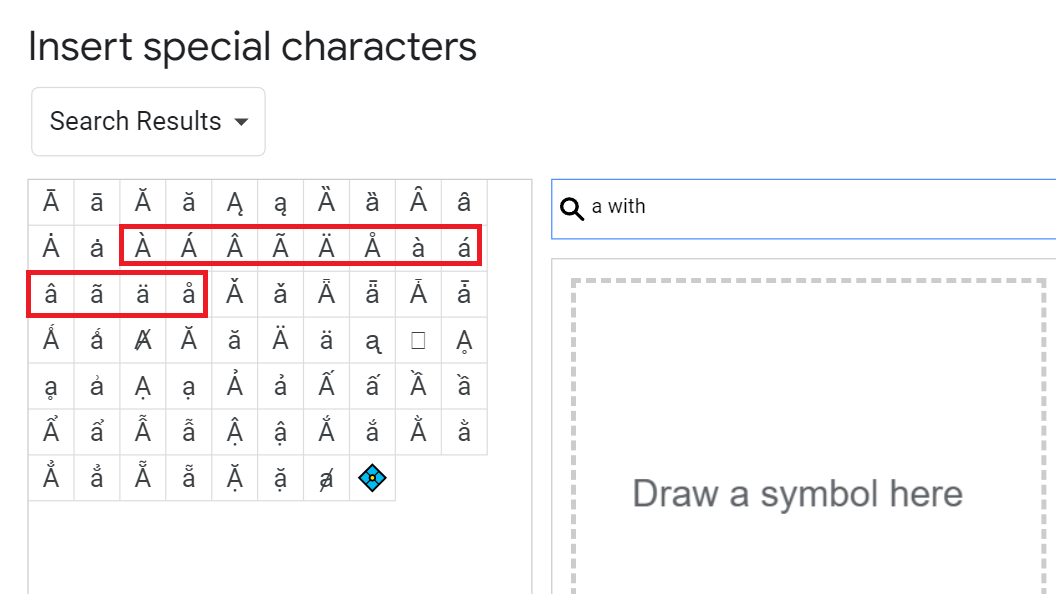
Task: Click the search magnifier icon
Action: tap(572, 208)
